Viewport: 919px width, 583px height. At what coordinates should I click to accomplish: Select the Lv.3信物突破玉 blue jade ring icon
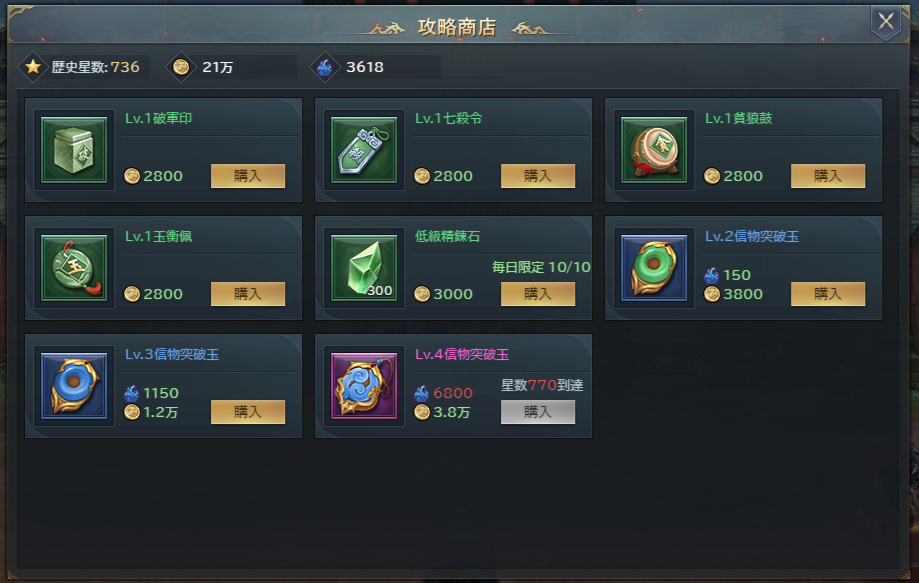pyautogui.click(x=74, y=386)
